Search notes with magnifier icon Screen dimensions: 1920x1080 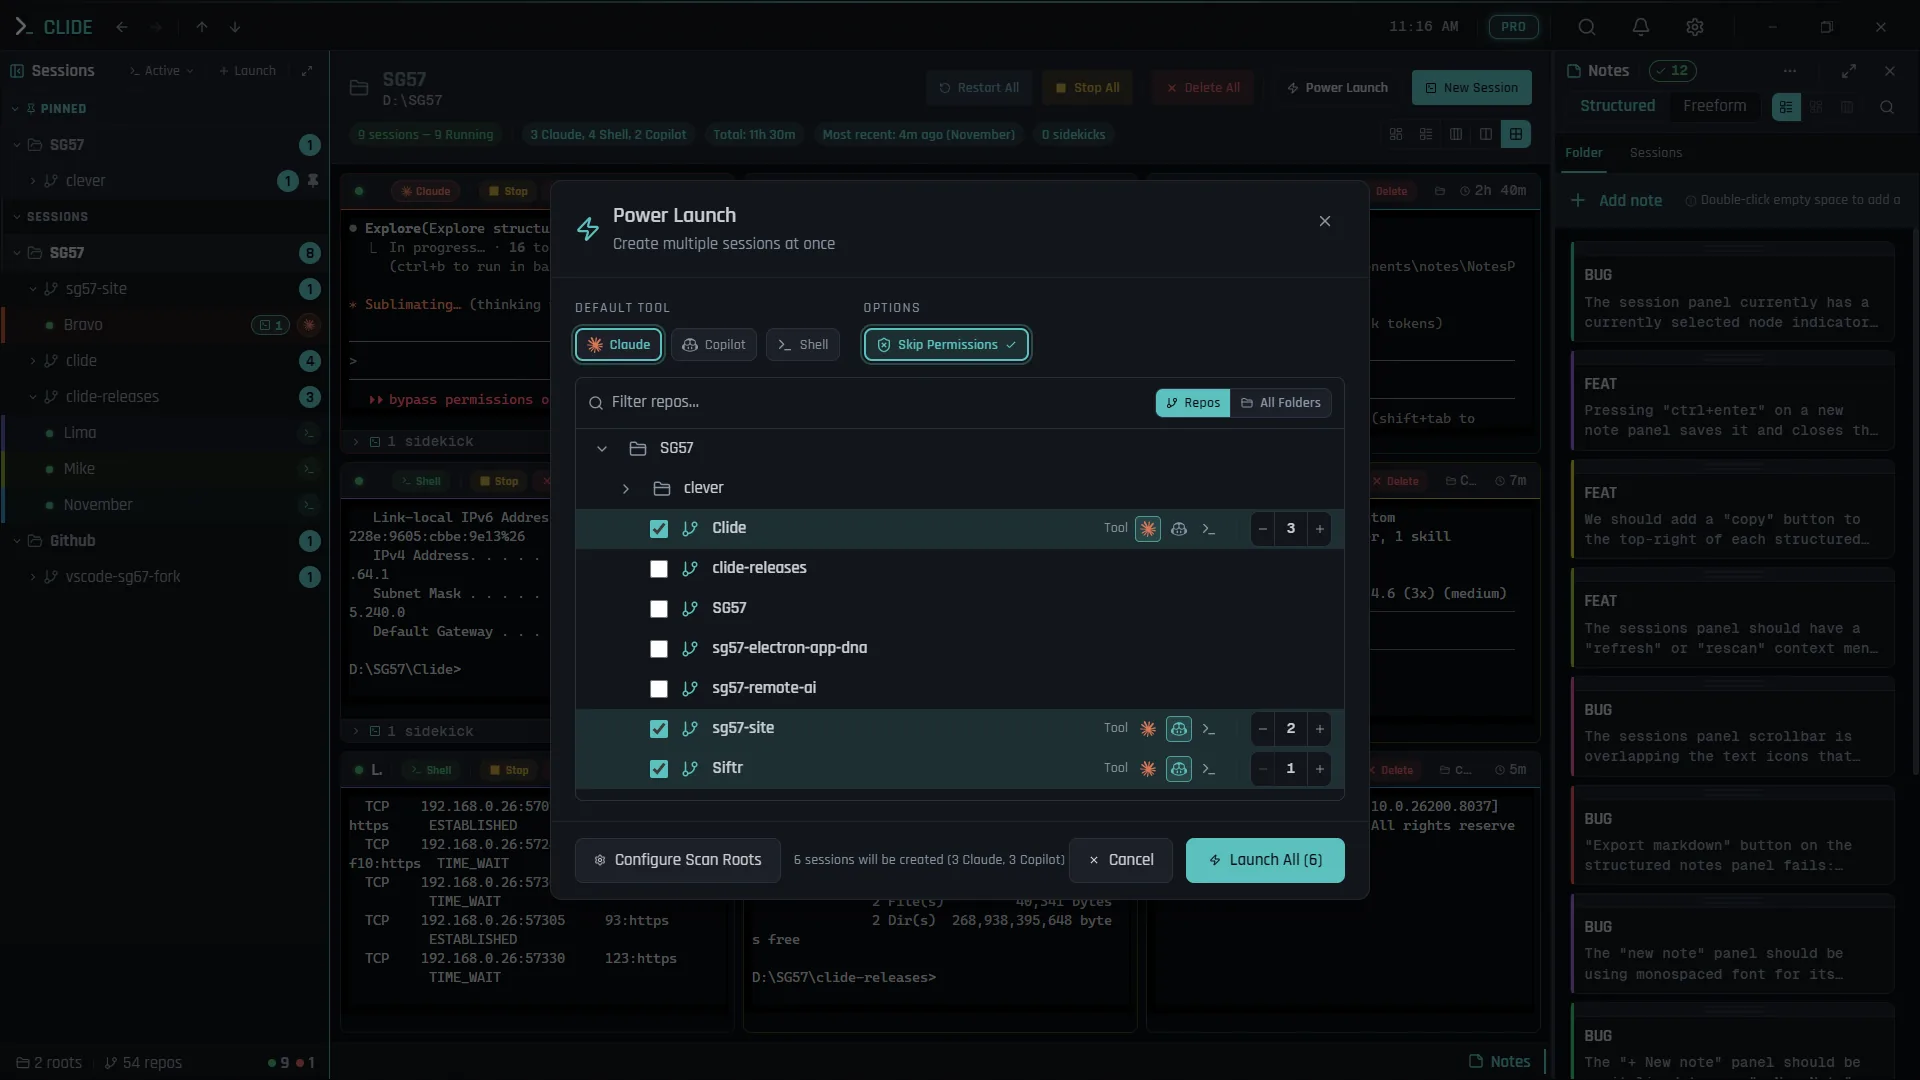1887,107
